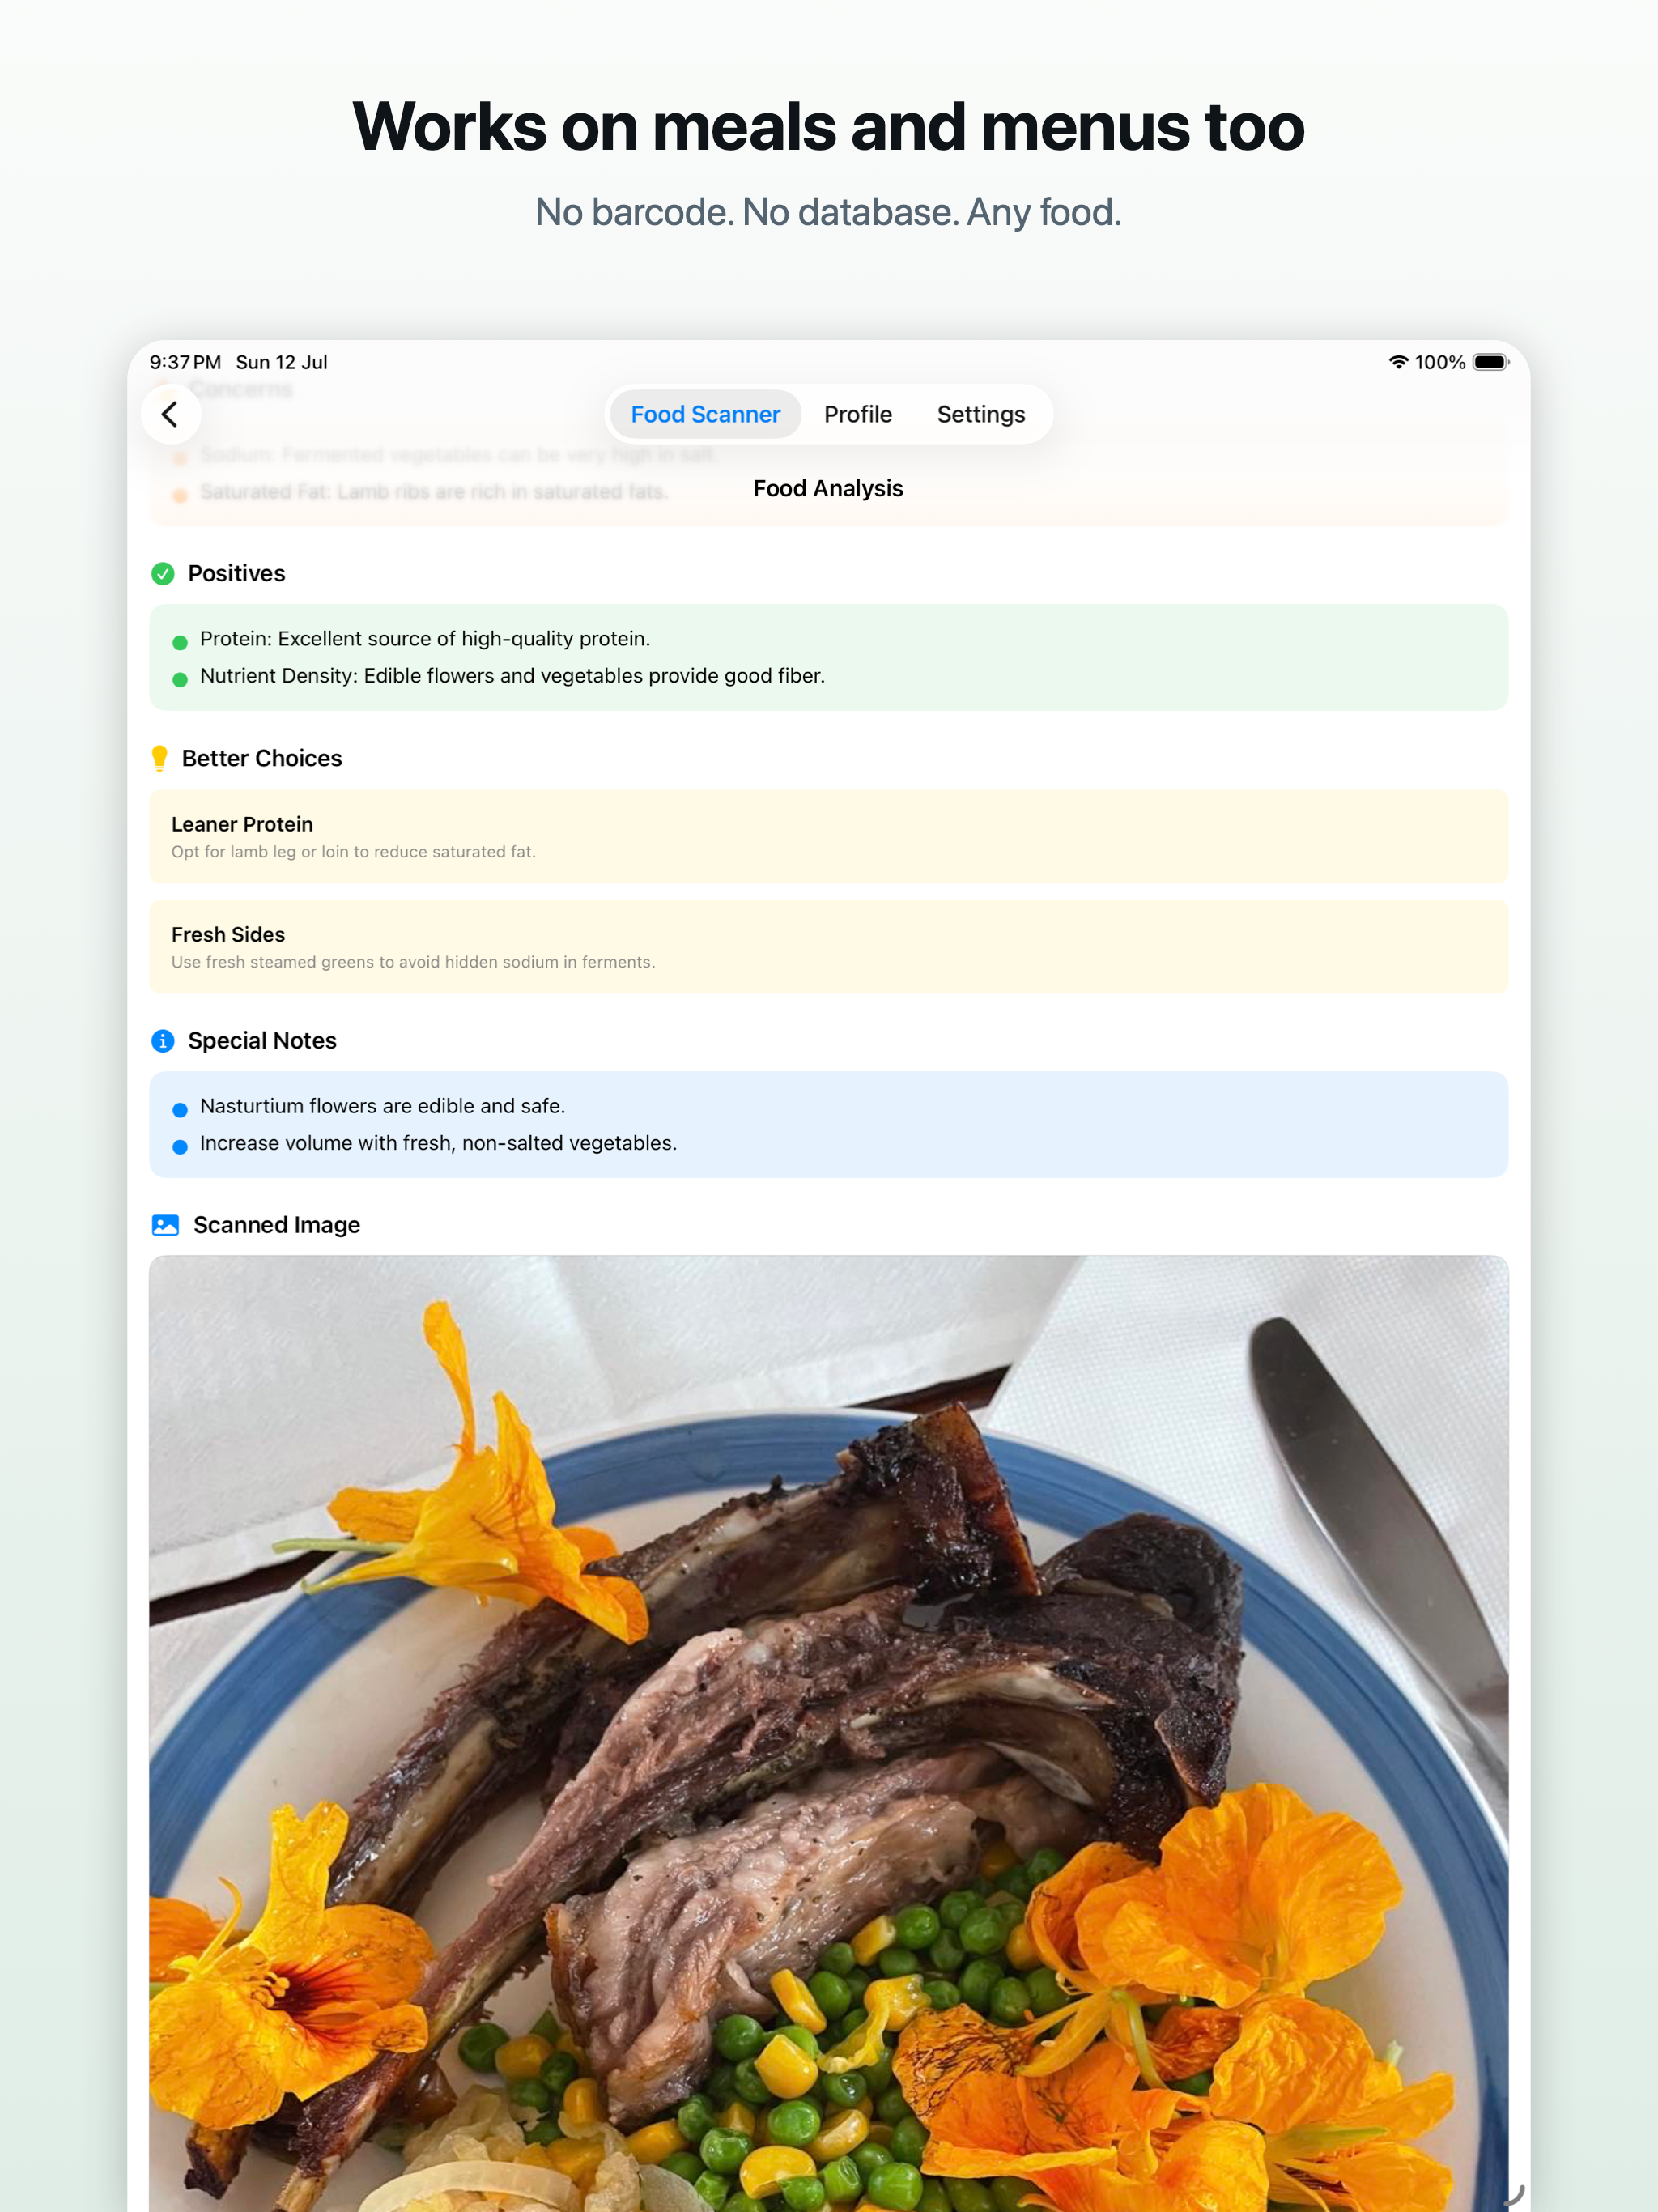Click 'Use fresh steamed greens' text
Screen dimensions: 1658x2212
tap(413, 962)
